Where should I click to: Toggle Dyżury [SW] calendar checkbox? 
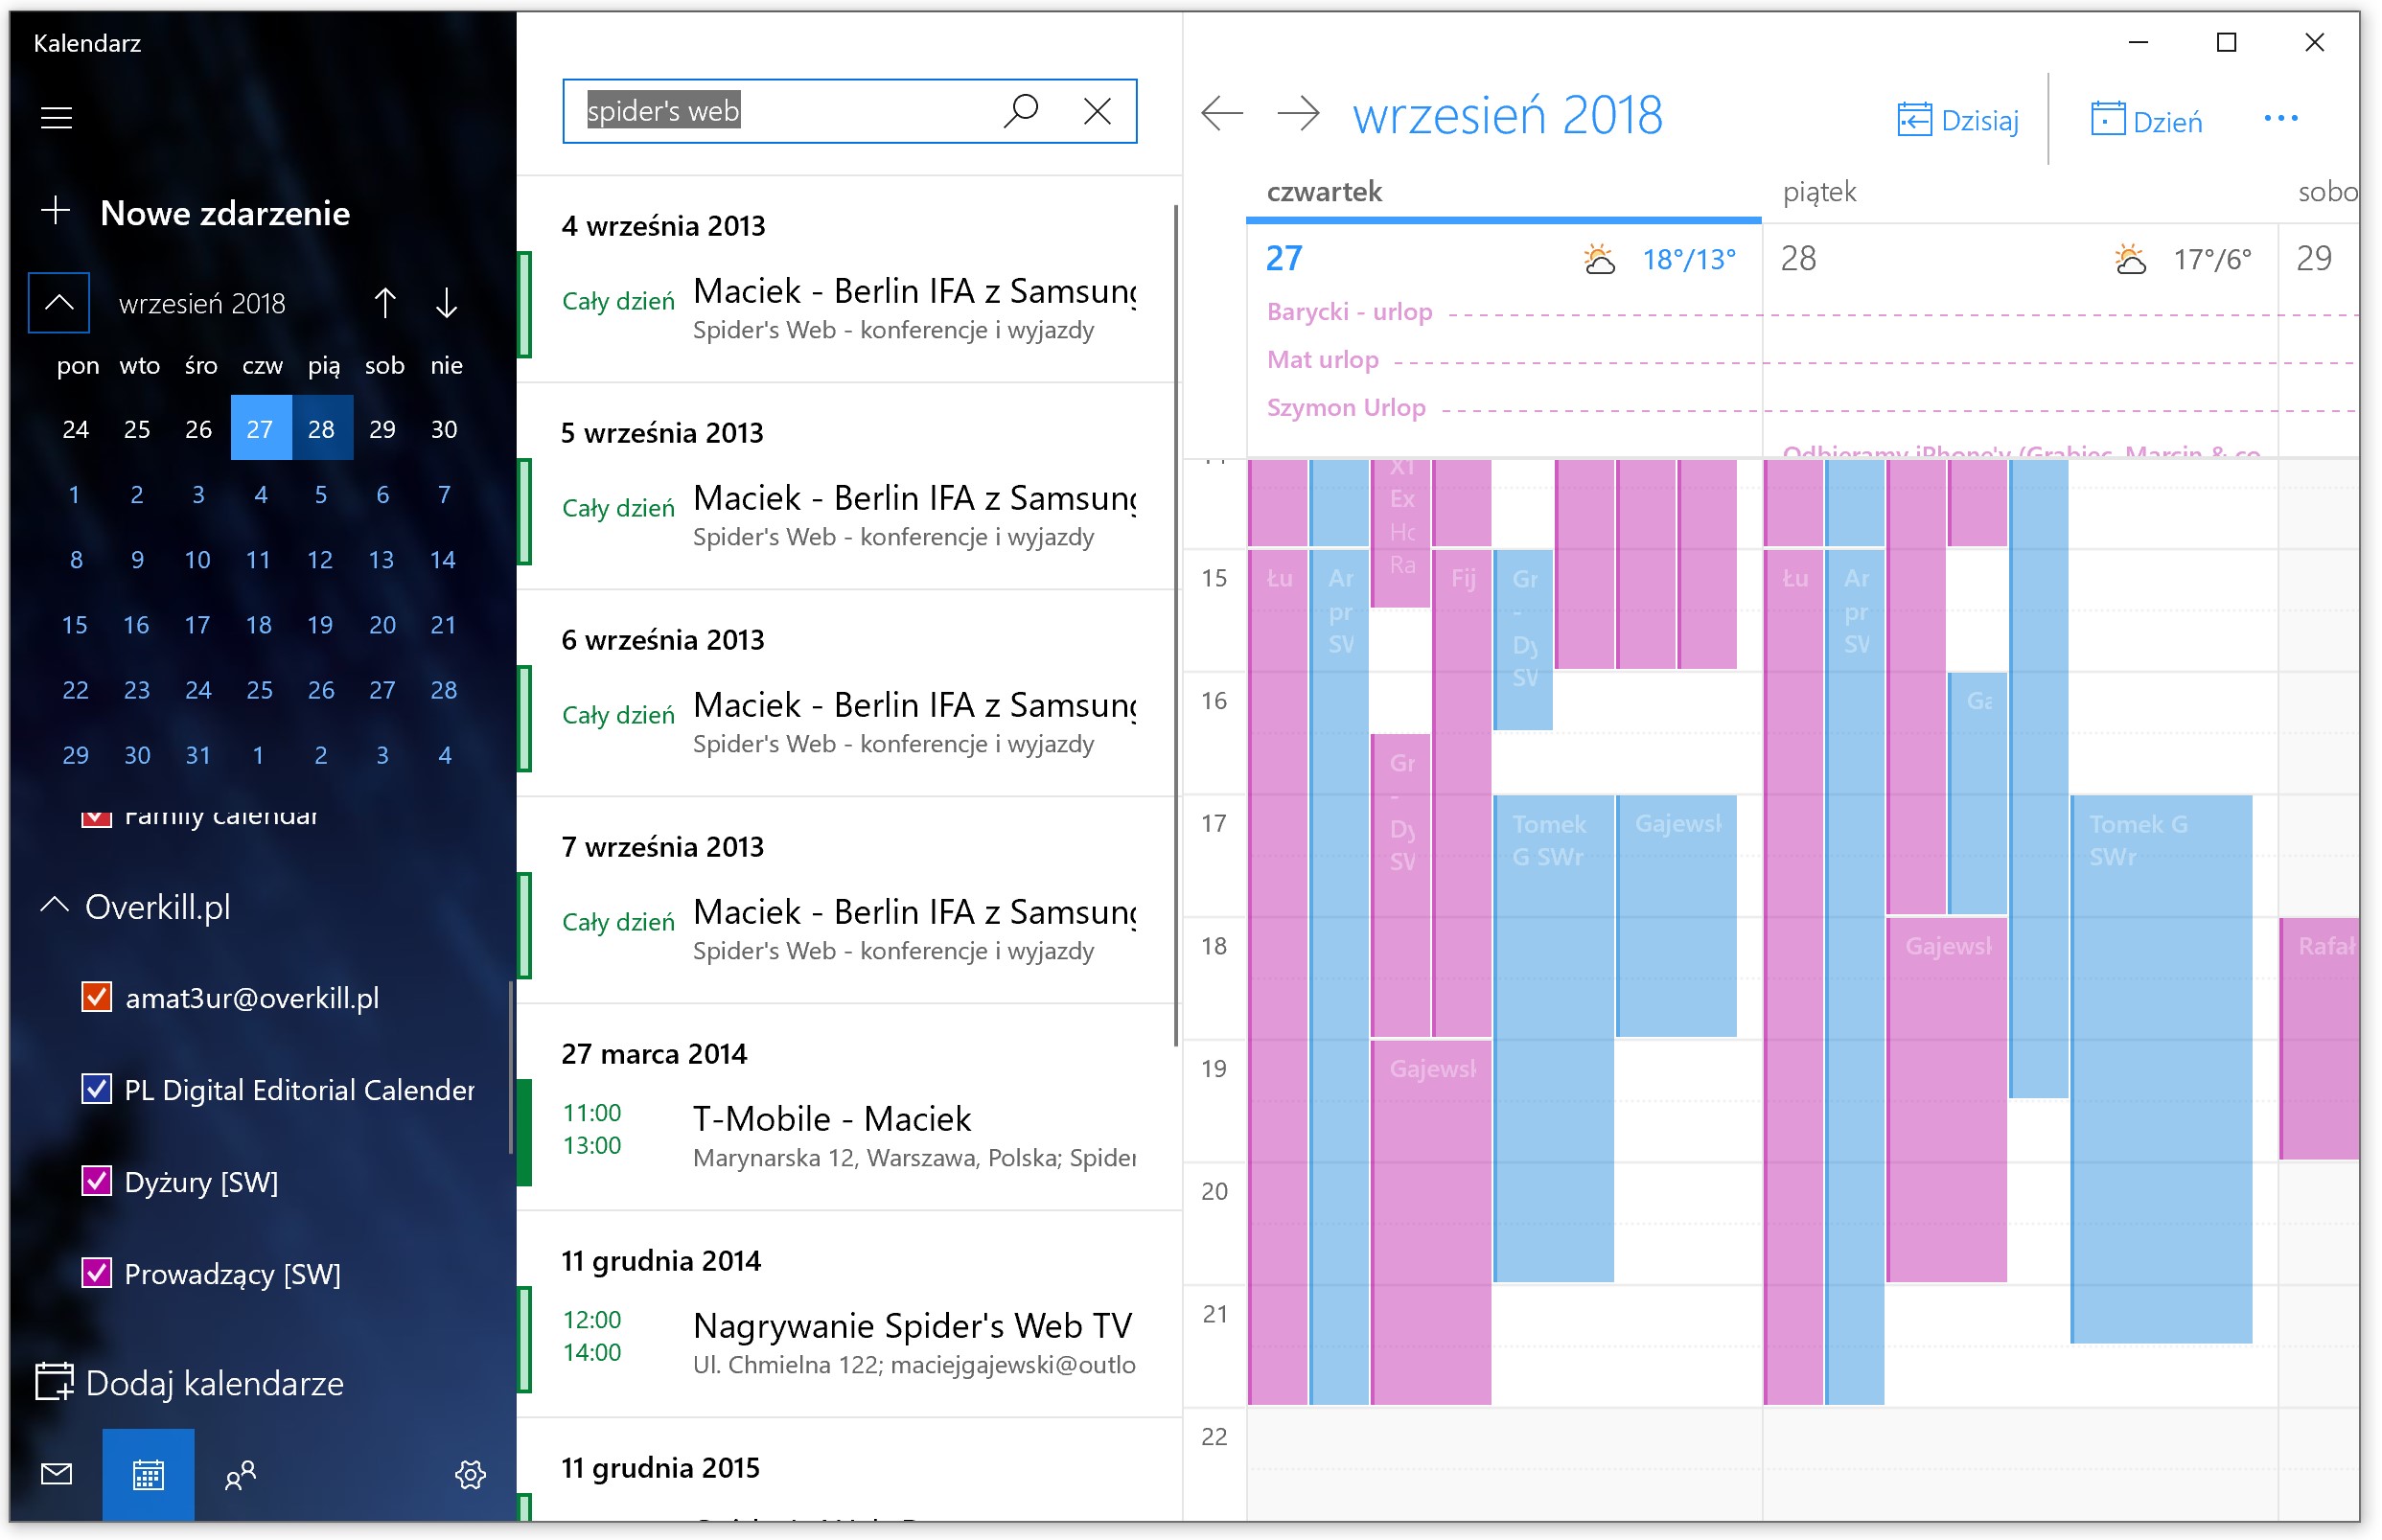[96, 1181]
